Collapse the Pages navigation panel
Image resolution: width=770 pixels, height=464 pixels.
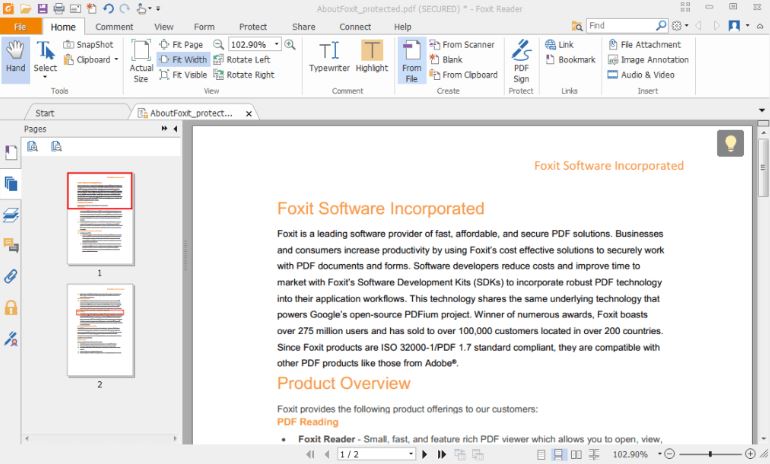pos(175,129)
